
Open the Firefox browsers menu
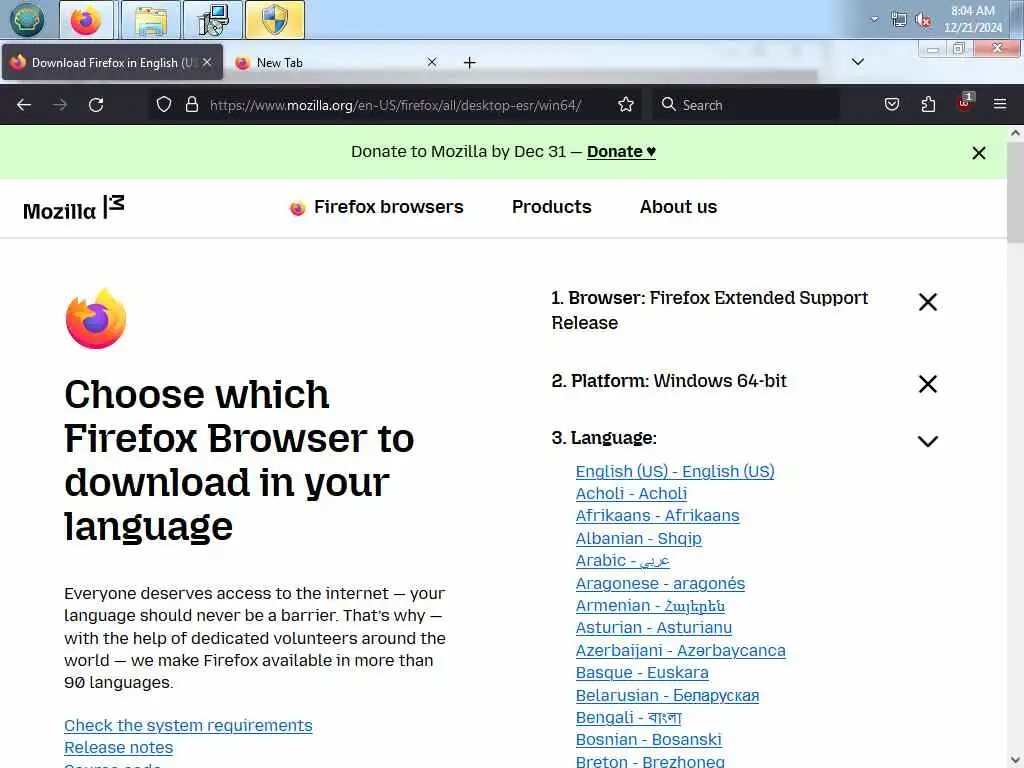[377, 207]
